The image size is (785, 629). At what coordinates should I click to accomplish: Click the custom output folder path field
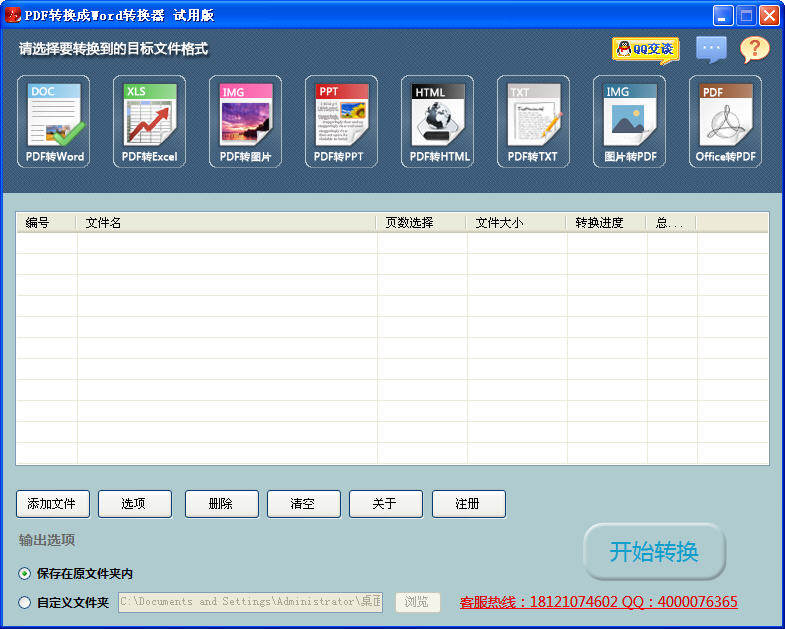click(250, 602)
